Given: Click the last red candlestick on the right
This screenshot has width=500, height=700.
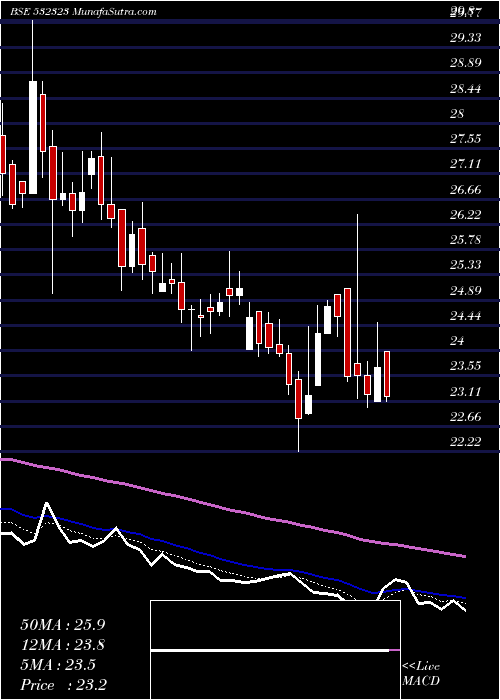Looking at the screenshot, I should [x=387, y=374].
